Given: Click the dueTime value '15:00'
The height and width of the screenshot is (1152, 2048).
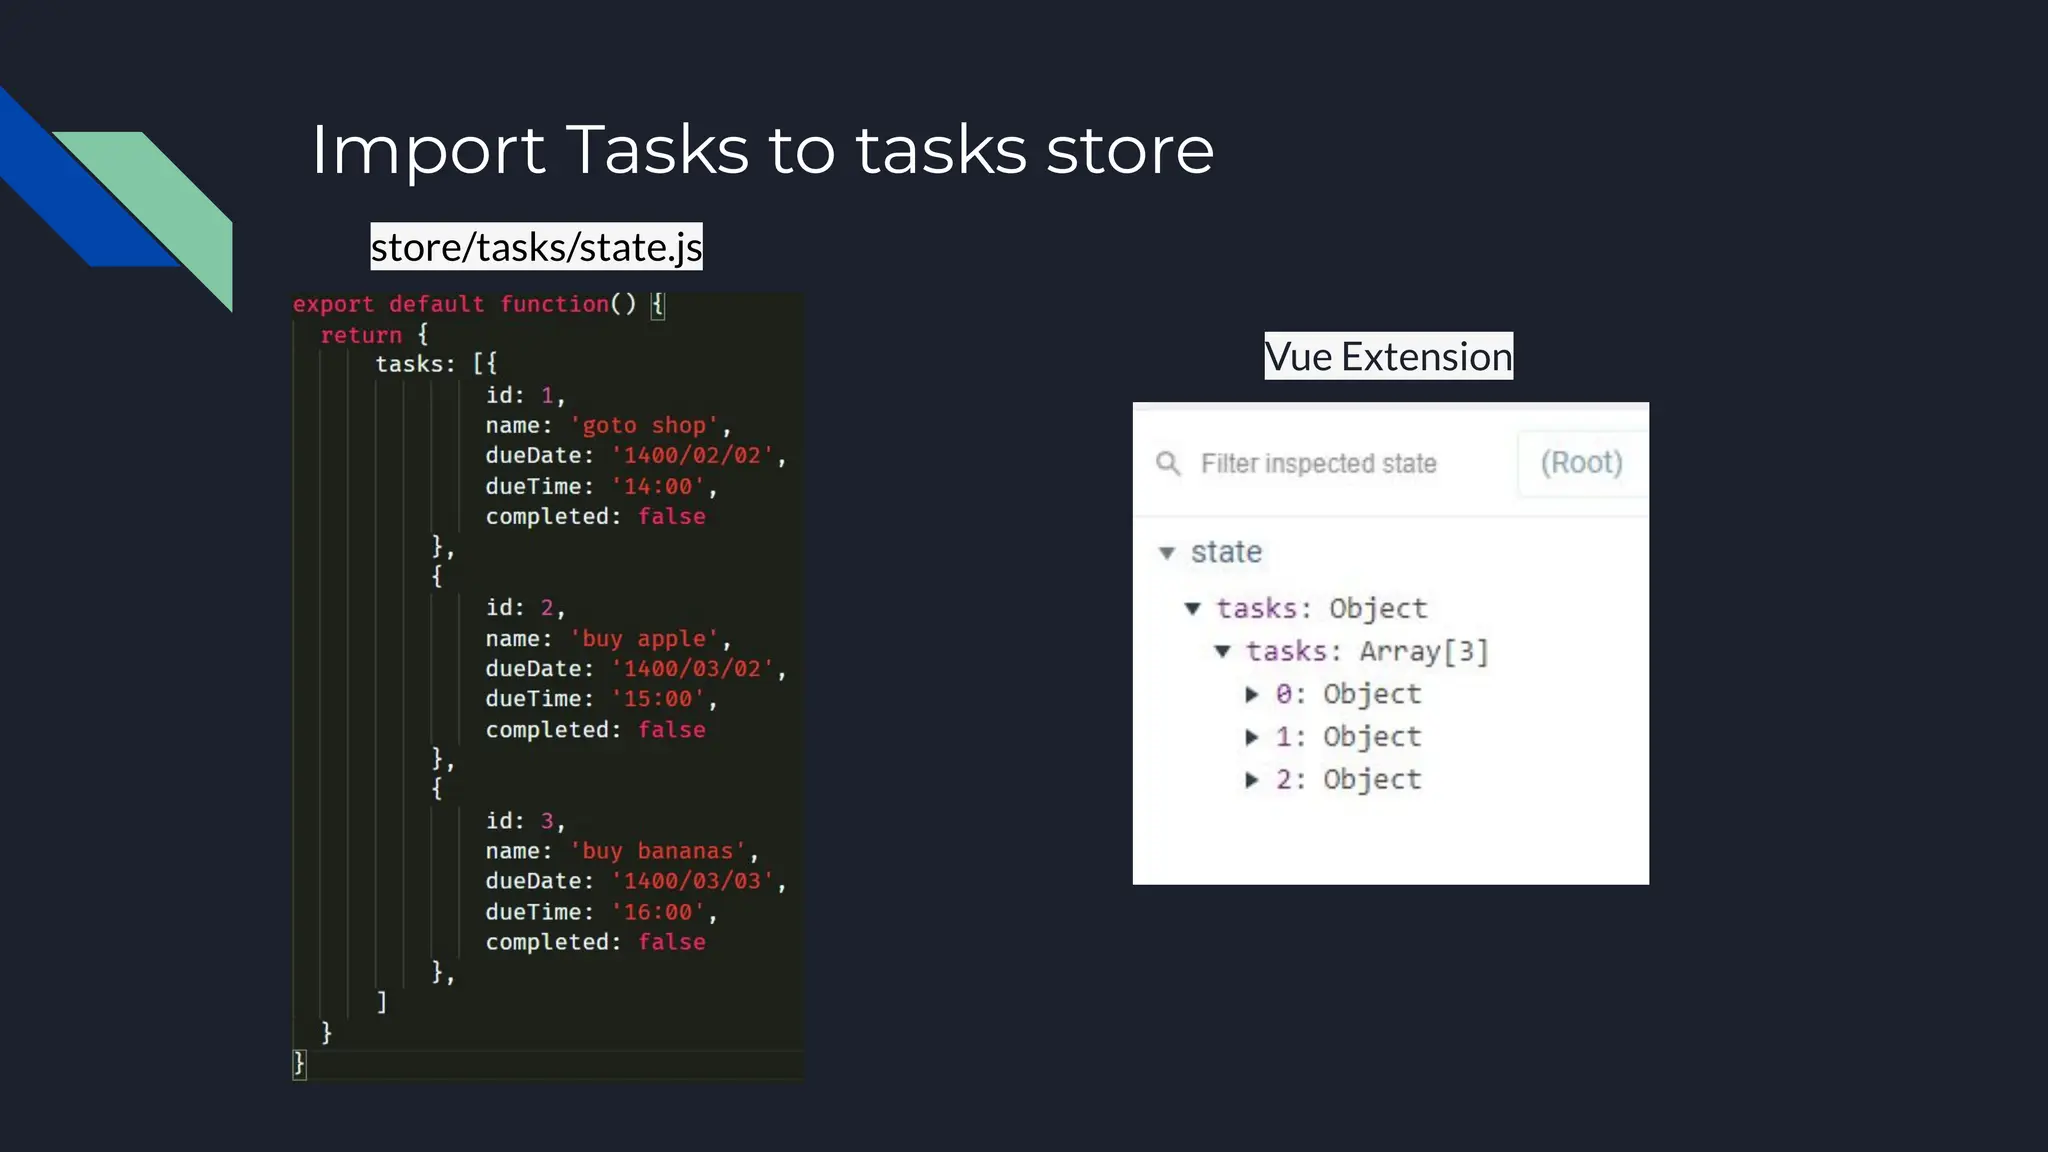Looking at the screenshot, I should click(x=658, y=699).
